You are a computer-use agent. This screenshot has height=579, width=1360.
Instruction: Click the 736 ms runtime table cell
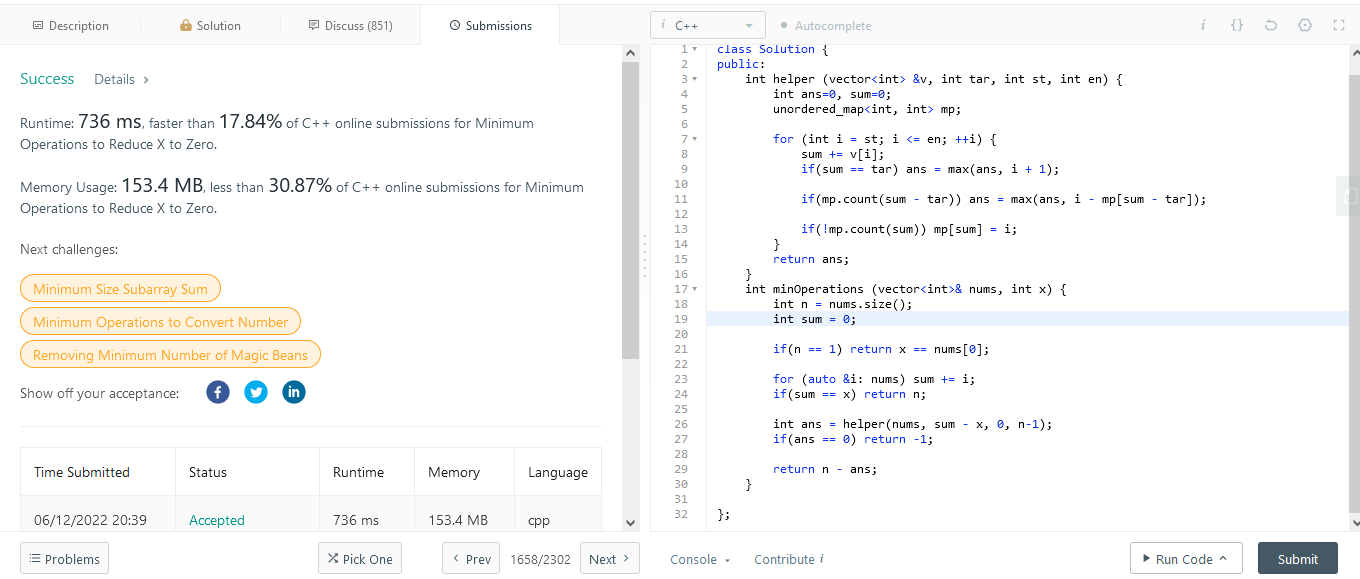[356, 520]
